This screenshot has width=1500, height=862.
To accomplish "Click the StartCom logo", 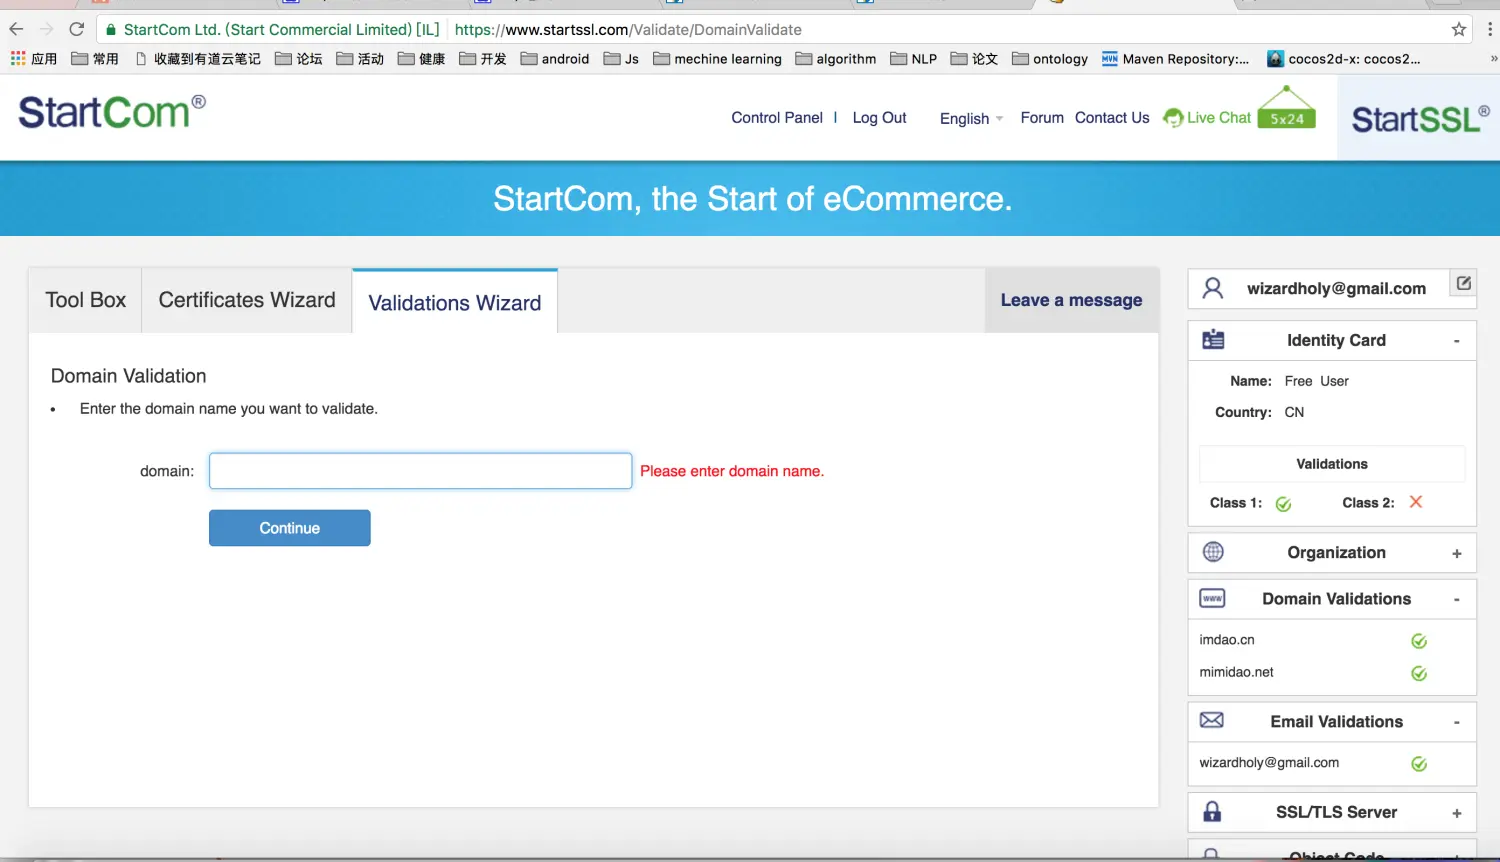I will pos(112,112).
